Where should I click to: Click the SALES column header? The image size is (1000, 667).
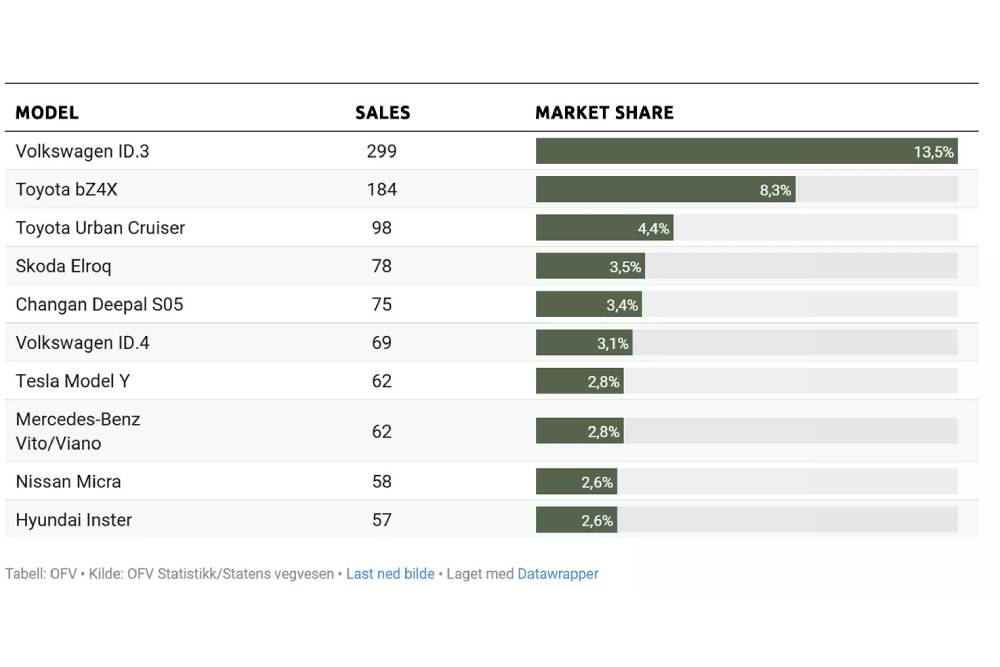(382, 113)
